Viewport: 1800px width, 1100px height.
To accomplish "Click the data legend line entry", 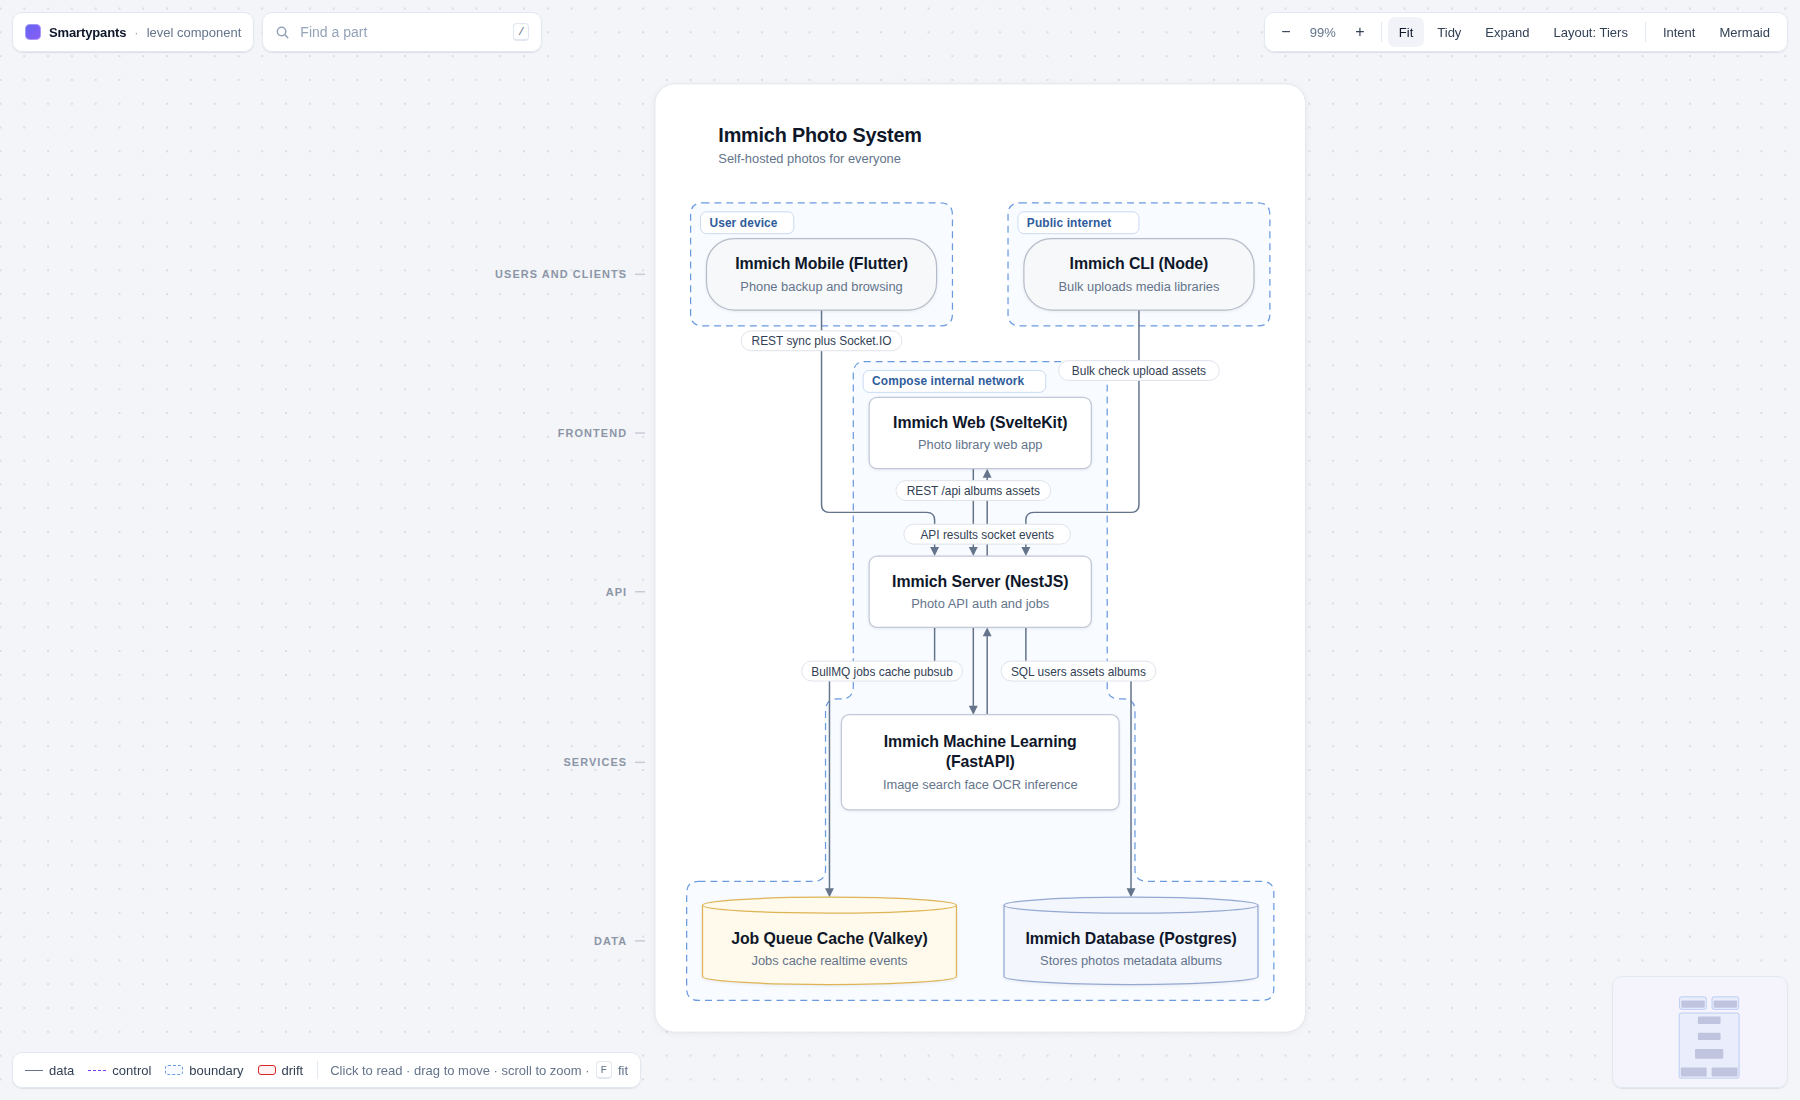I will tap(50, 1070).
